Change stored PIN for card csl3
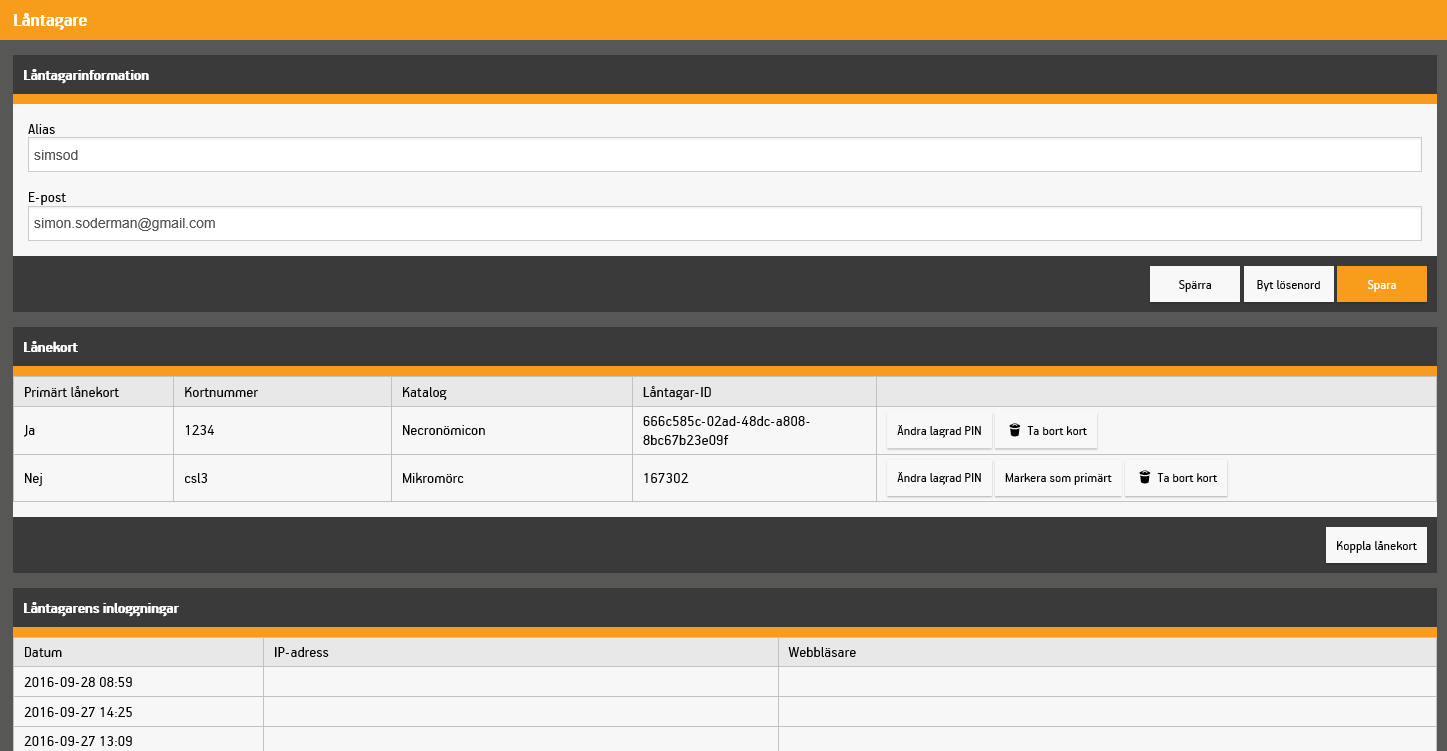Screen dimensions: 1447x751 [x=939, y=478]
